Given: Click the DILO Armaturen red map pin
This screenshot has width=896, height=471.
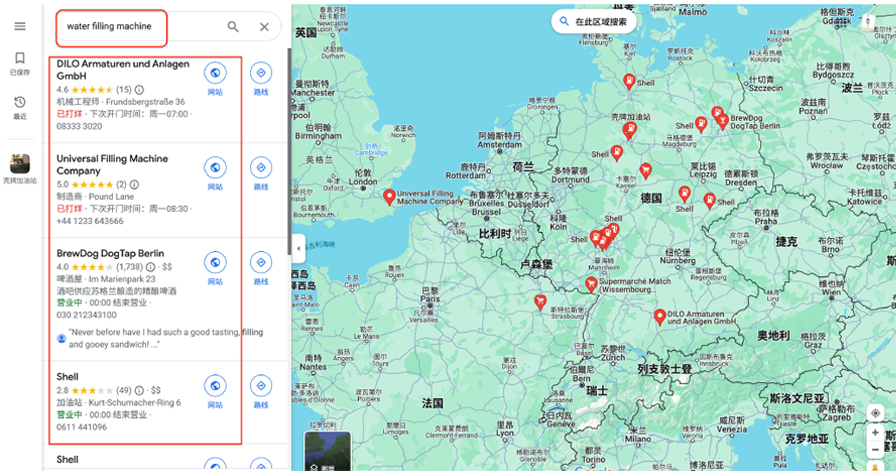Looking at the screenshot, I should point(659,317).
